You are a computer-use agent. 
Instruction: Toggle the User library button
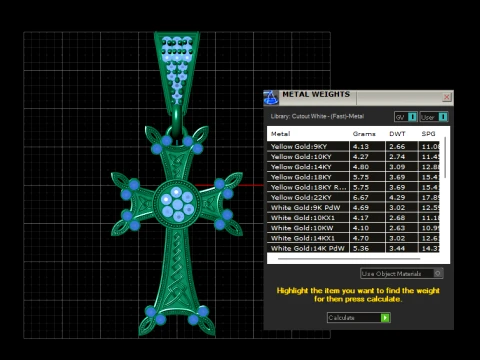434,117
